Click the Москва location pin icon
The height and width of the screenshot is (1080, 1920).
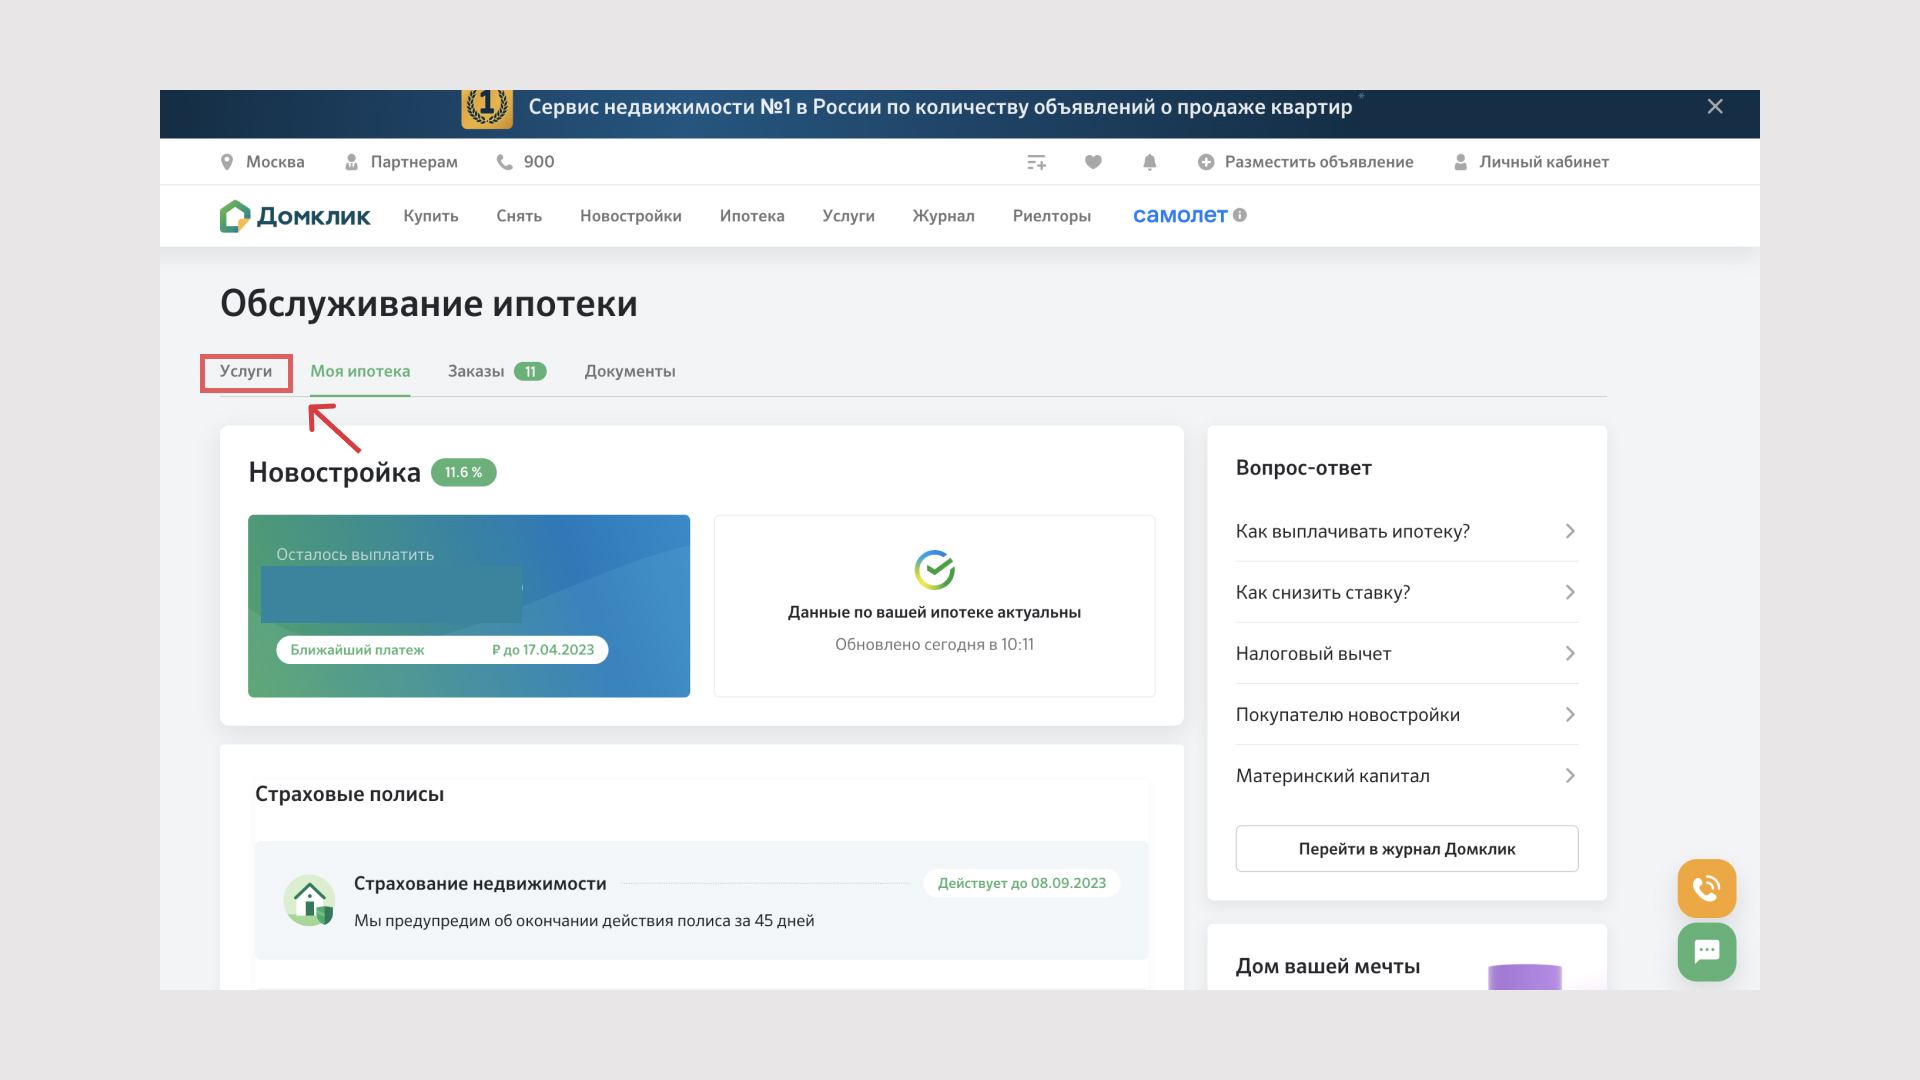coord(227,162)
